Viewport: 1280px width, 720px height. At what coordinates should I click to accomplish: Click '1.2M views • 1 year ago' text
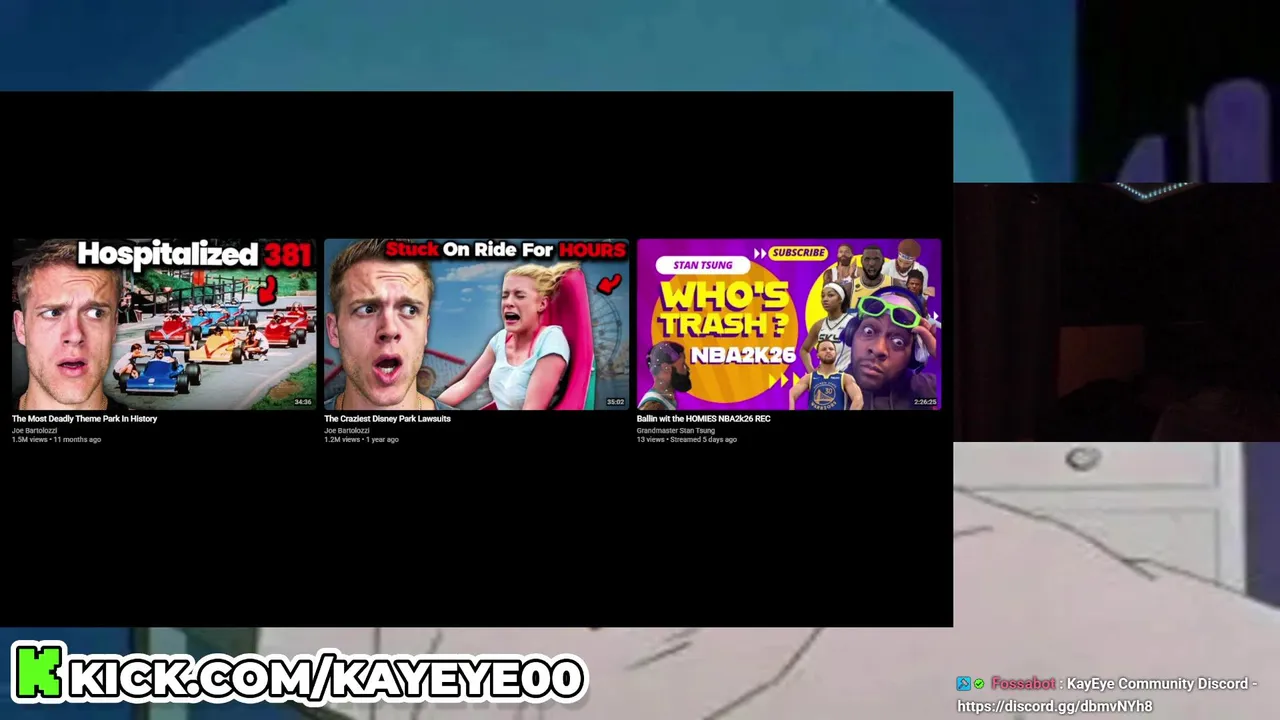(361, 440)
